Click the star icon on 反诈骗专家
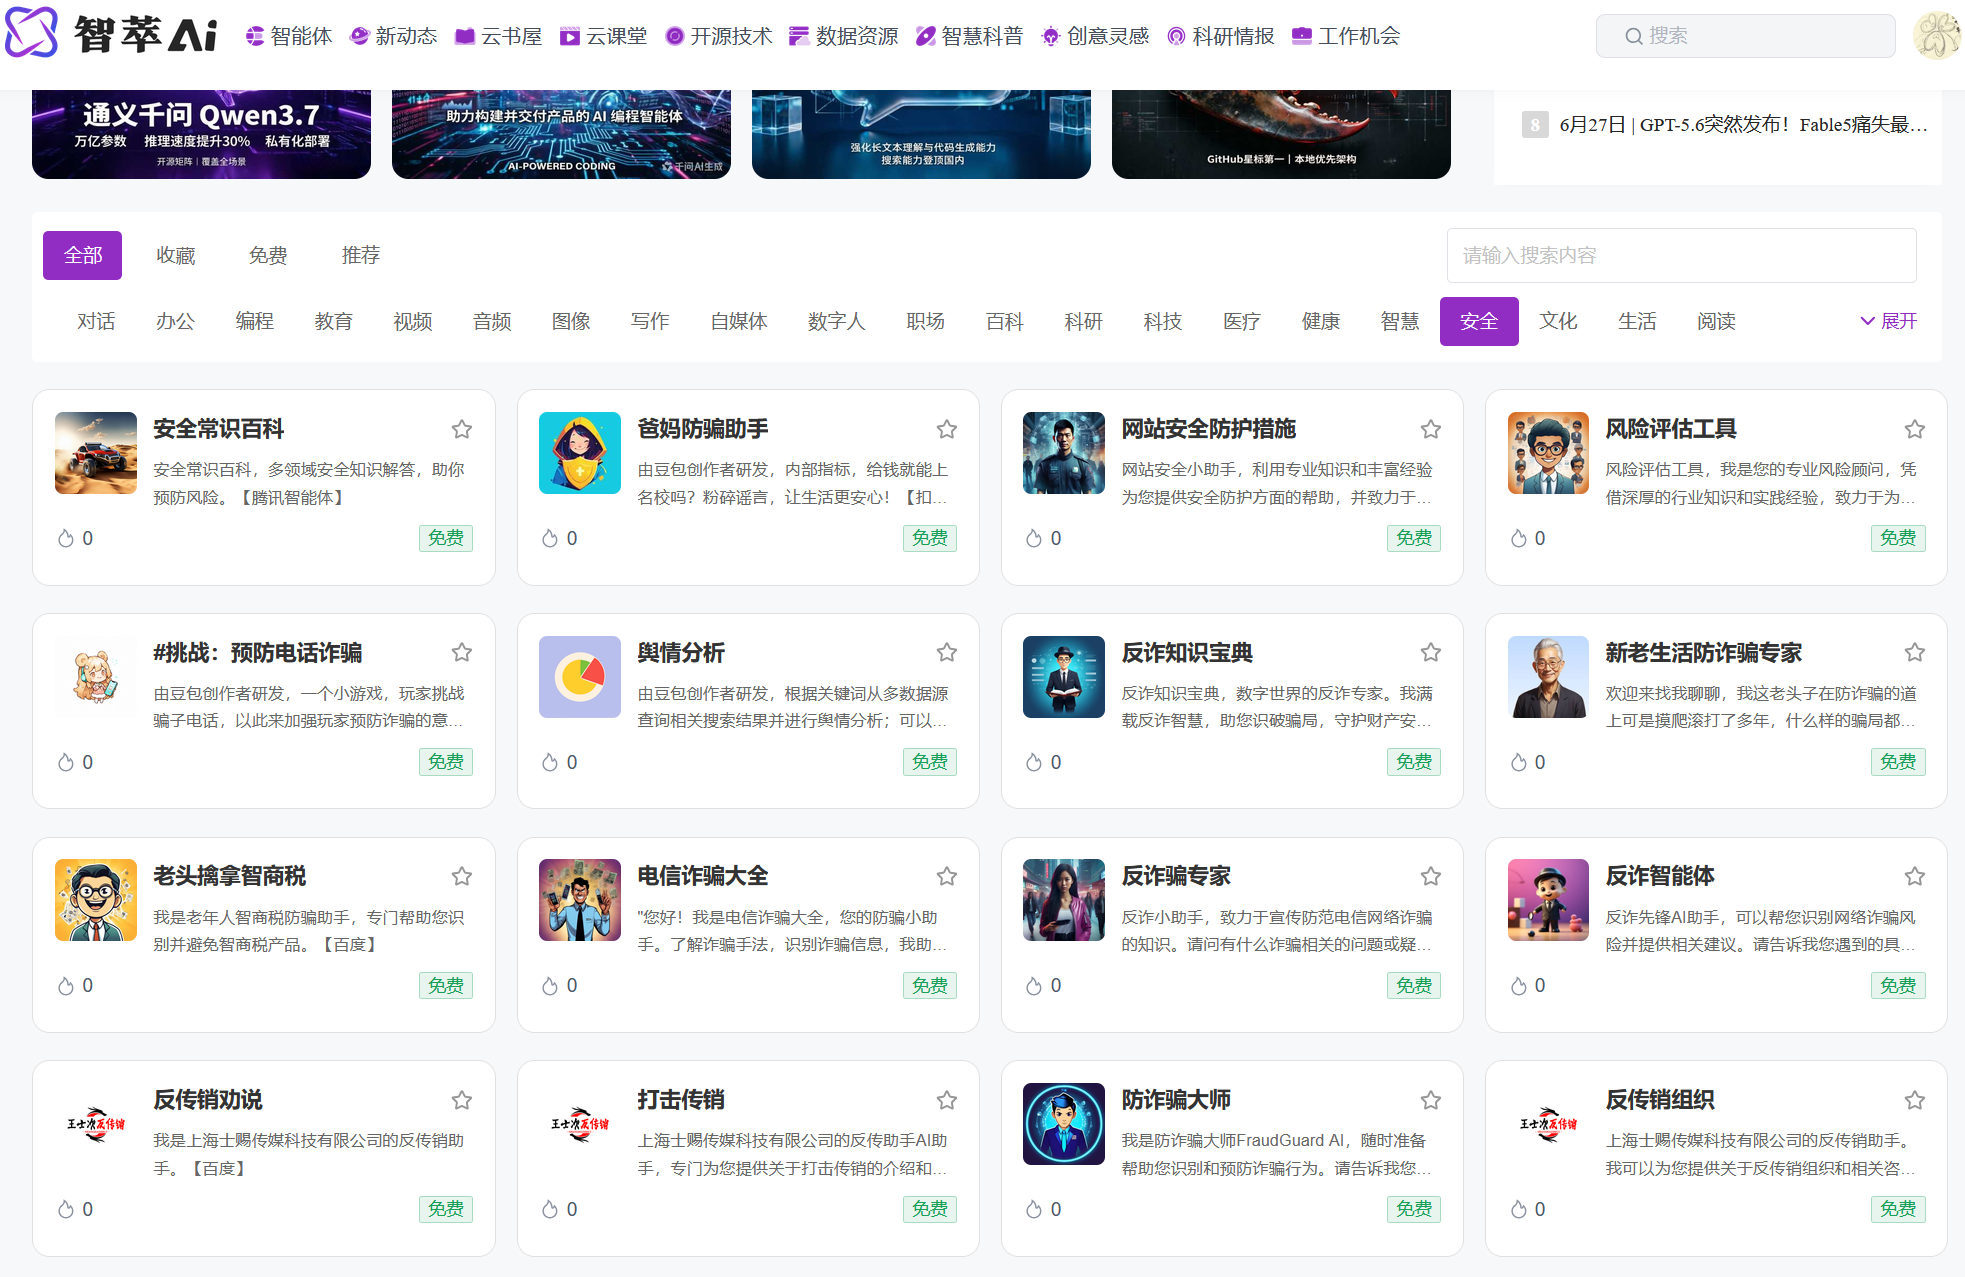This screenshot has height=1277, width=1965. point(1430,876)
